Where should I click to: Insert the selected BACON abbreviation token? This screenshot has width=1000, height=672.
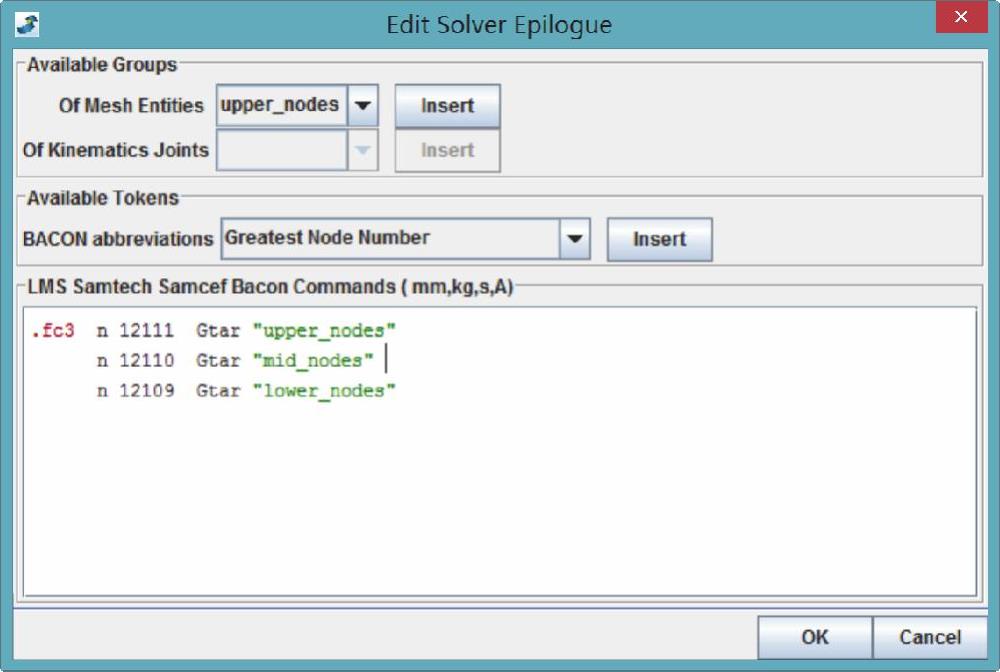tap(659, 239)
